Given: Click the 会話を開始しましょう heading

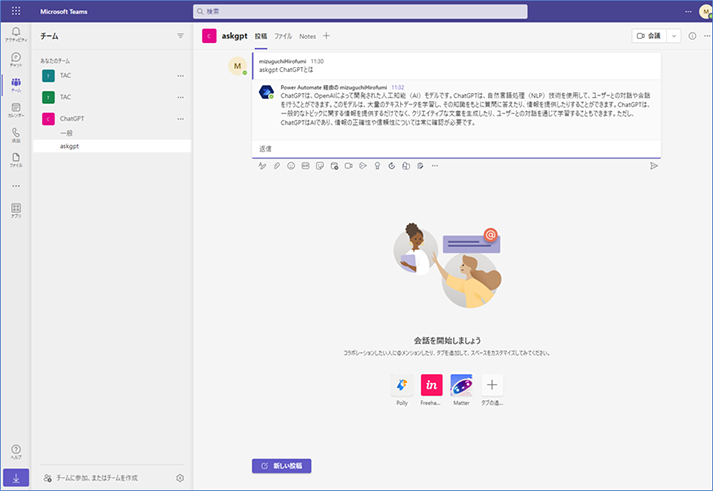Looking at the screenshot, I should pos(447,341).
